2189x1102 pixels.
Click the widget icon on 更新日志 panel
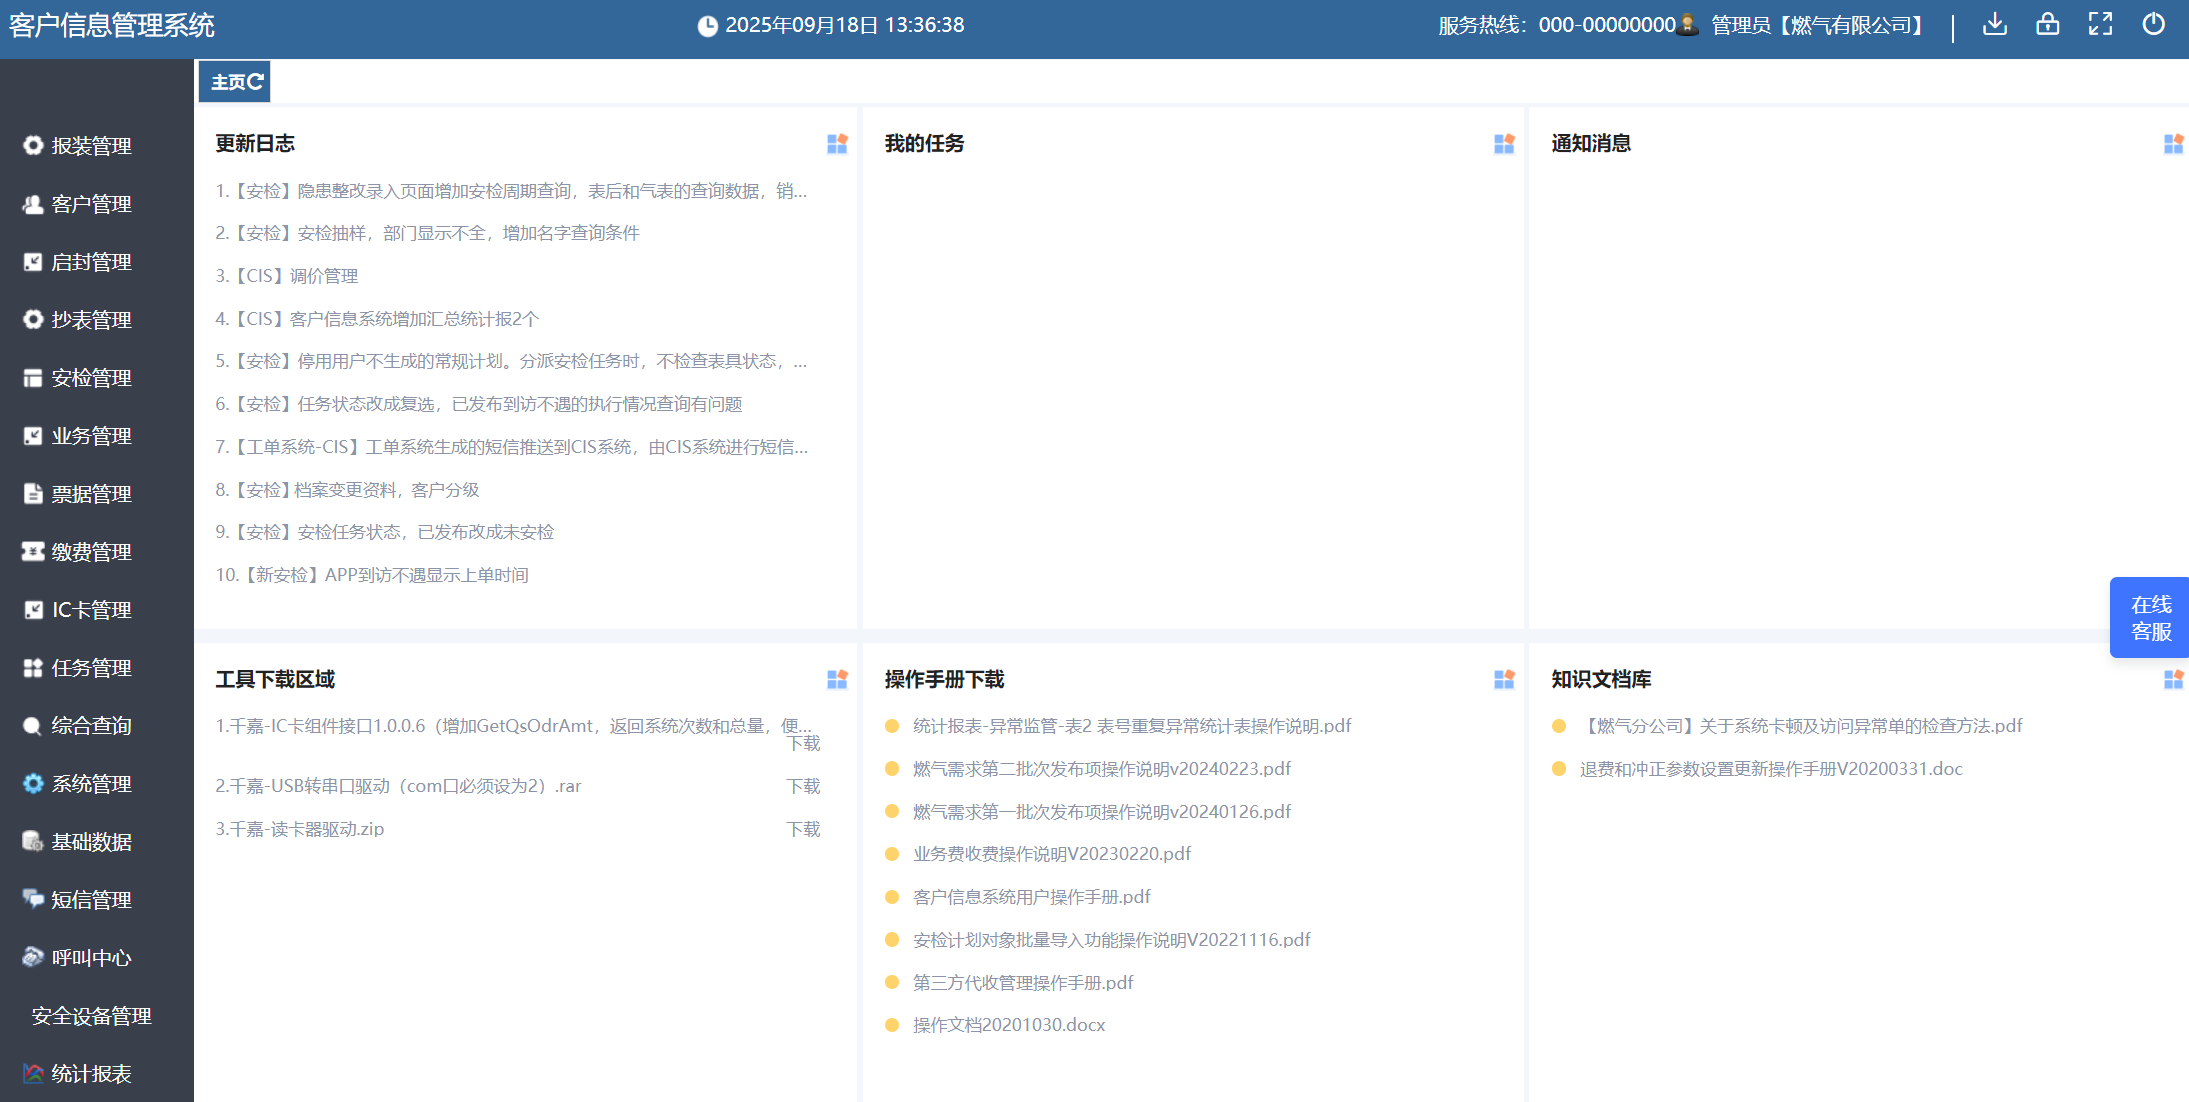click(836, 143)
